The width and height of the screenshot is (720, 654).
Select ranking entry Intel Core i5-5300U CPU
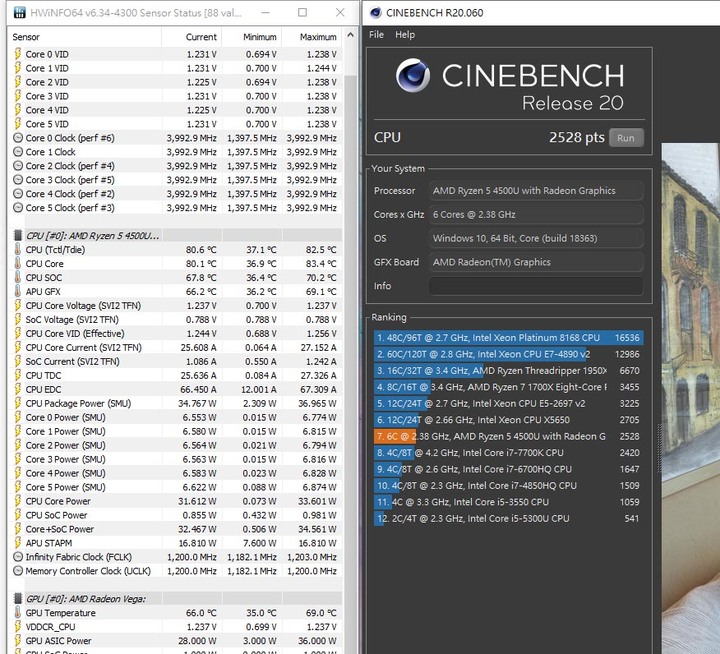[x=508, y=519]
